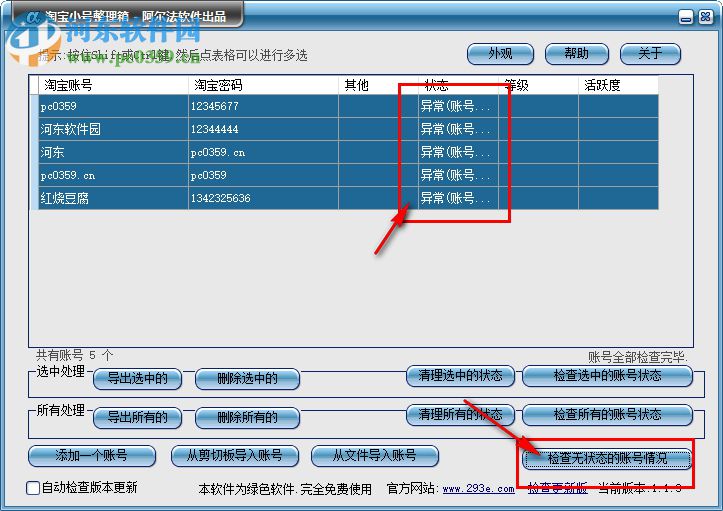Viewport: 723px width, 511px height.
Task: Select the account row 河东软件园
Action: pyautogui.click(x=348, y=130)
